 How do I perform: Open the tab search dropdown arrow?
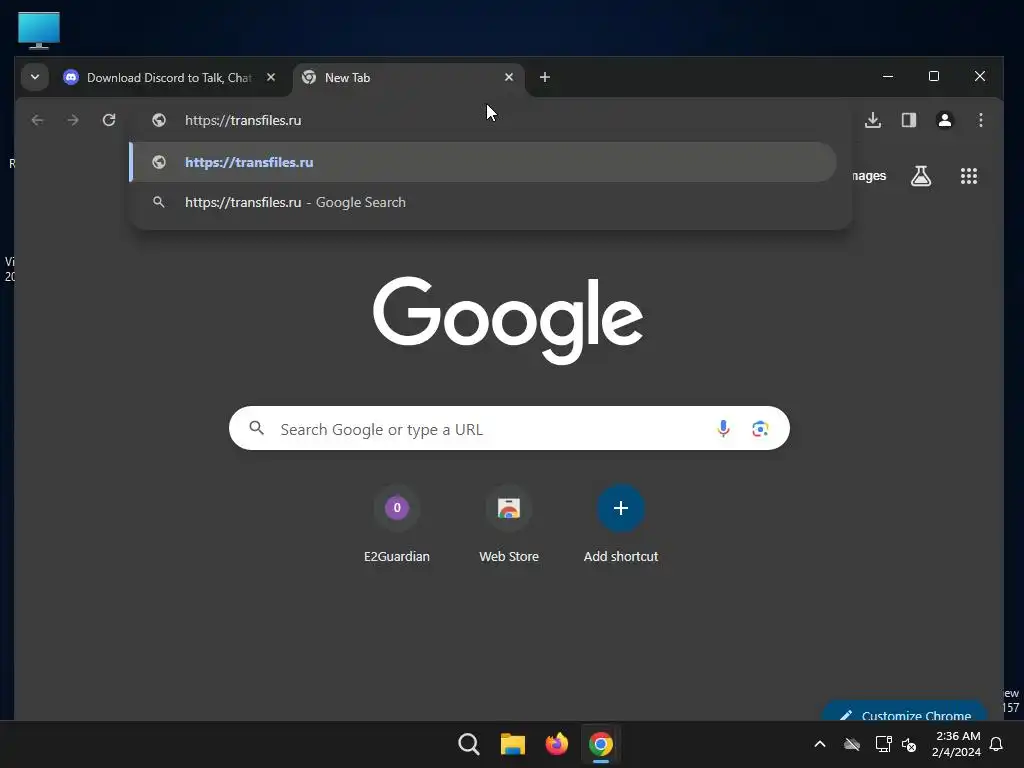point(35,77)
